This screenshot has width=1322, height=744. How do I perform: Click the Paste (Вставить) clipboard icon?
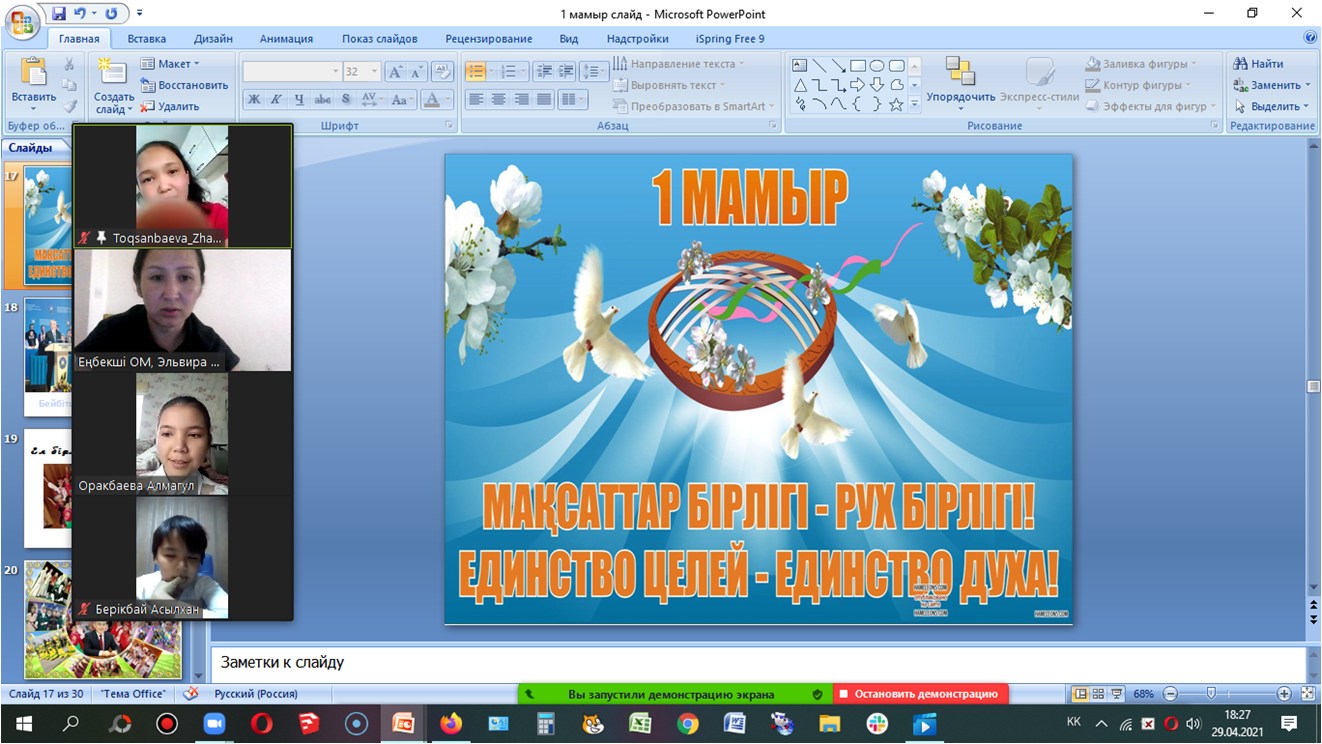pyautogui.click(x=33, y=75)
